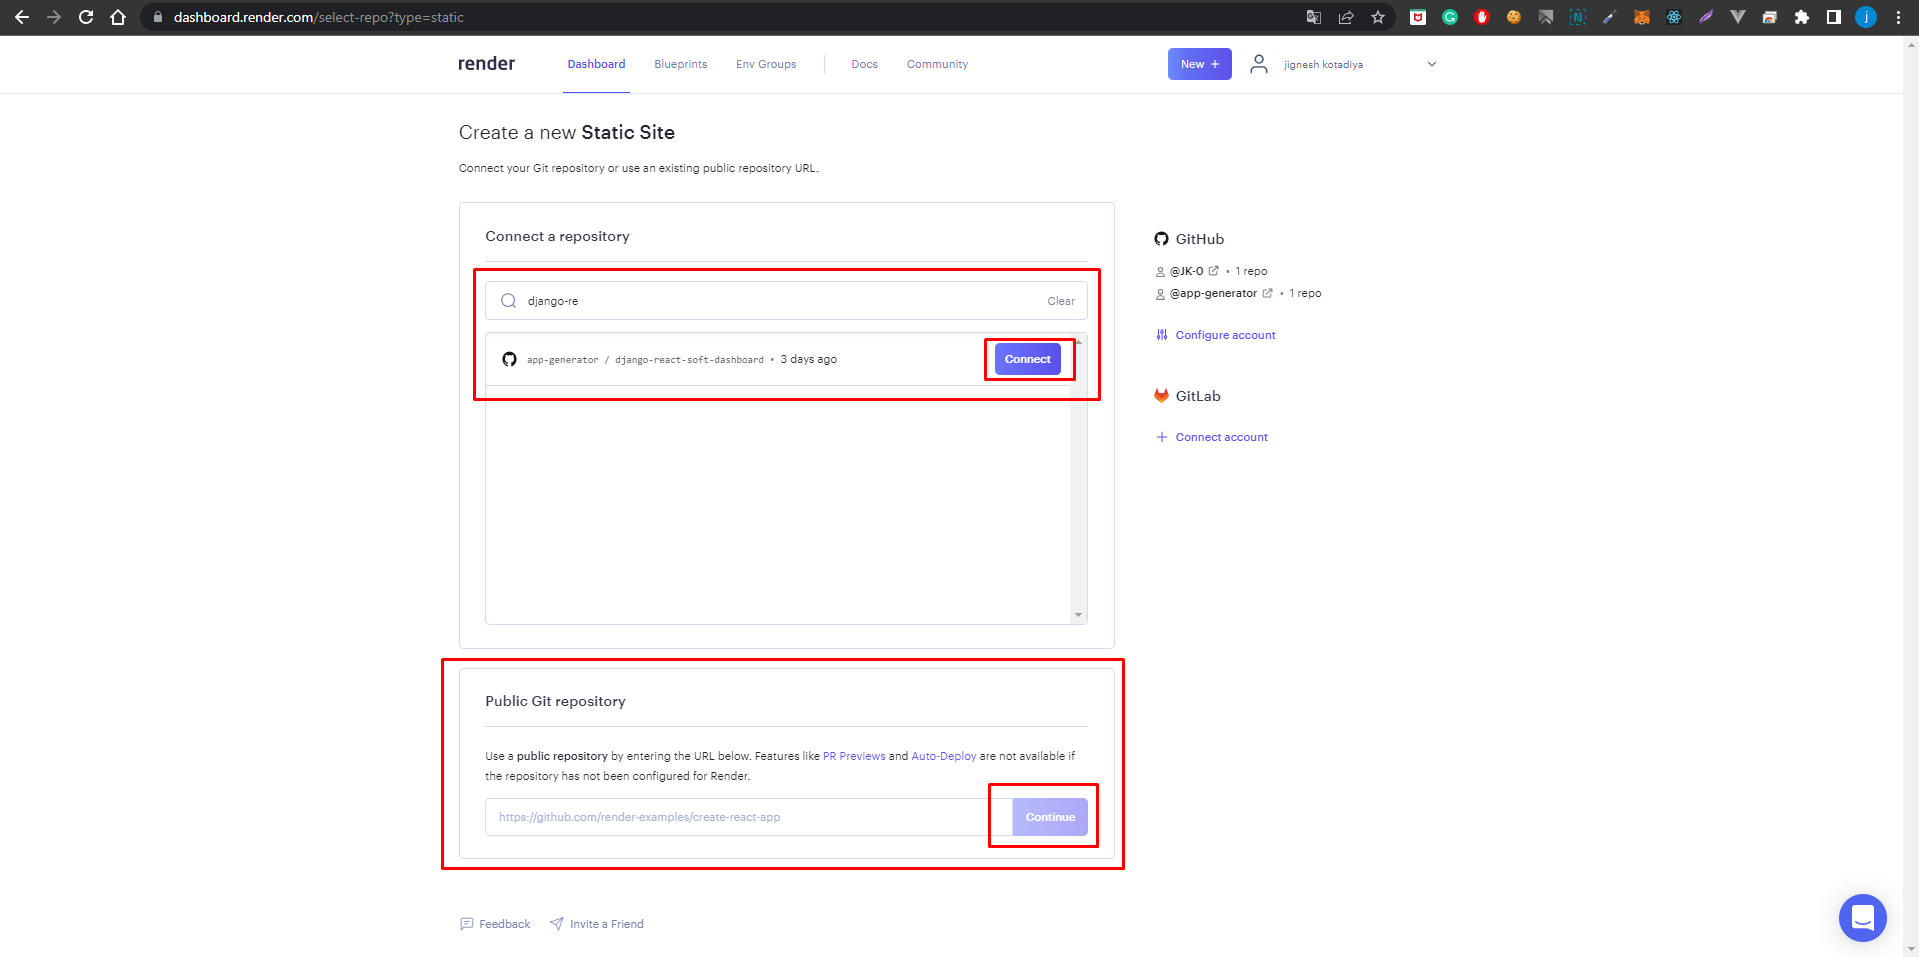This screenshot has width=1919, height=957.
Task: Open the cookie manager extension
Action: [1513, 17]
